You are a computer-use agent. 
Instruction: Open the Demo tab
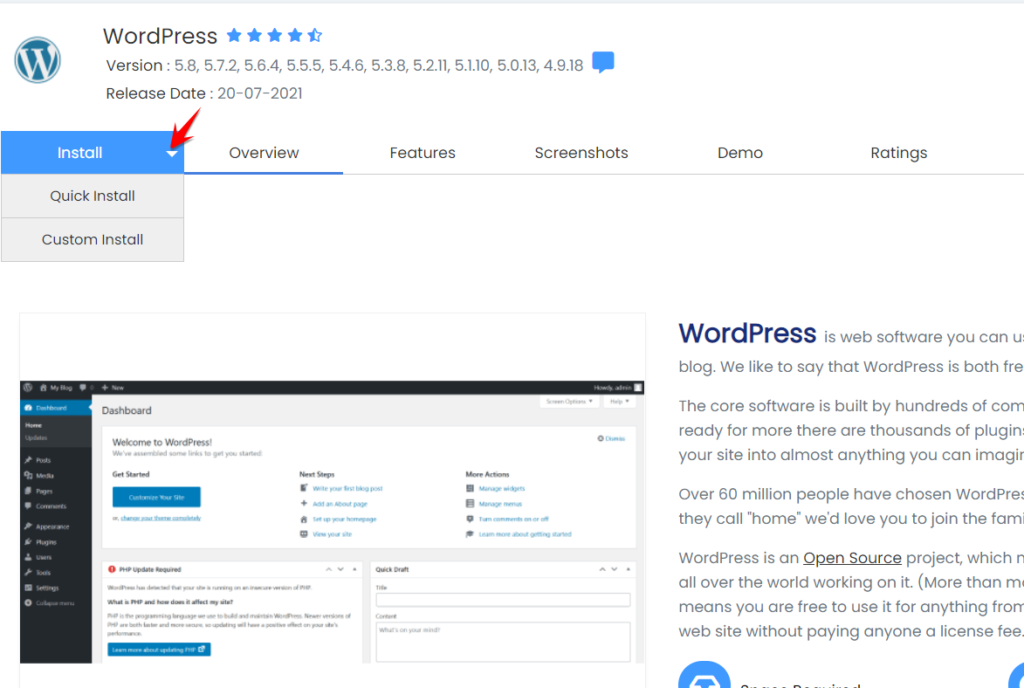coord(740,153)
